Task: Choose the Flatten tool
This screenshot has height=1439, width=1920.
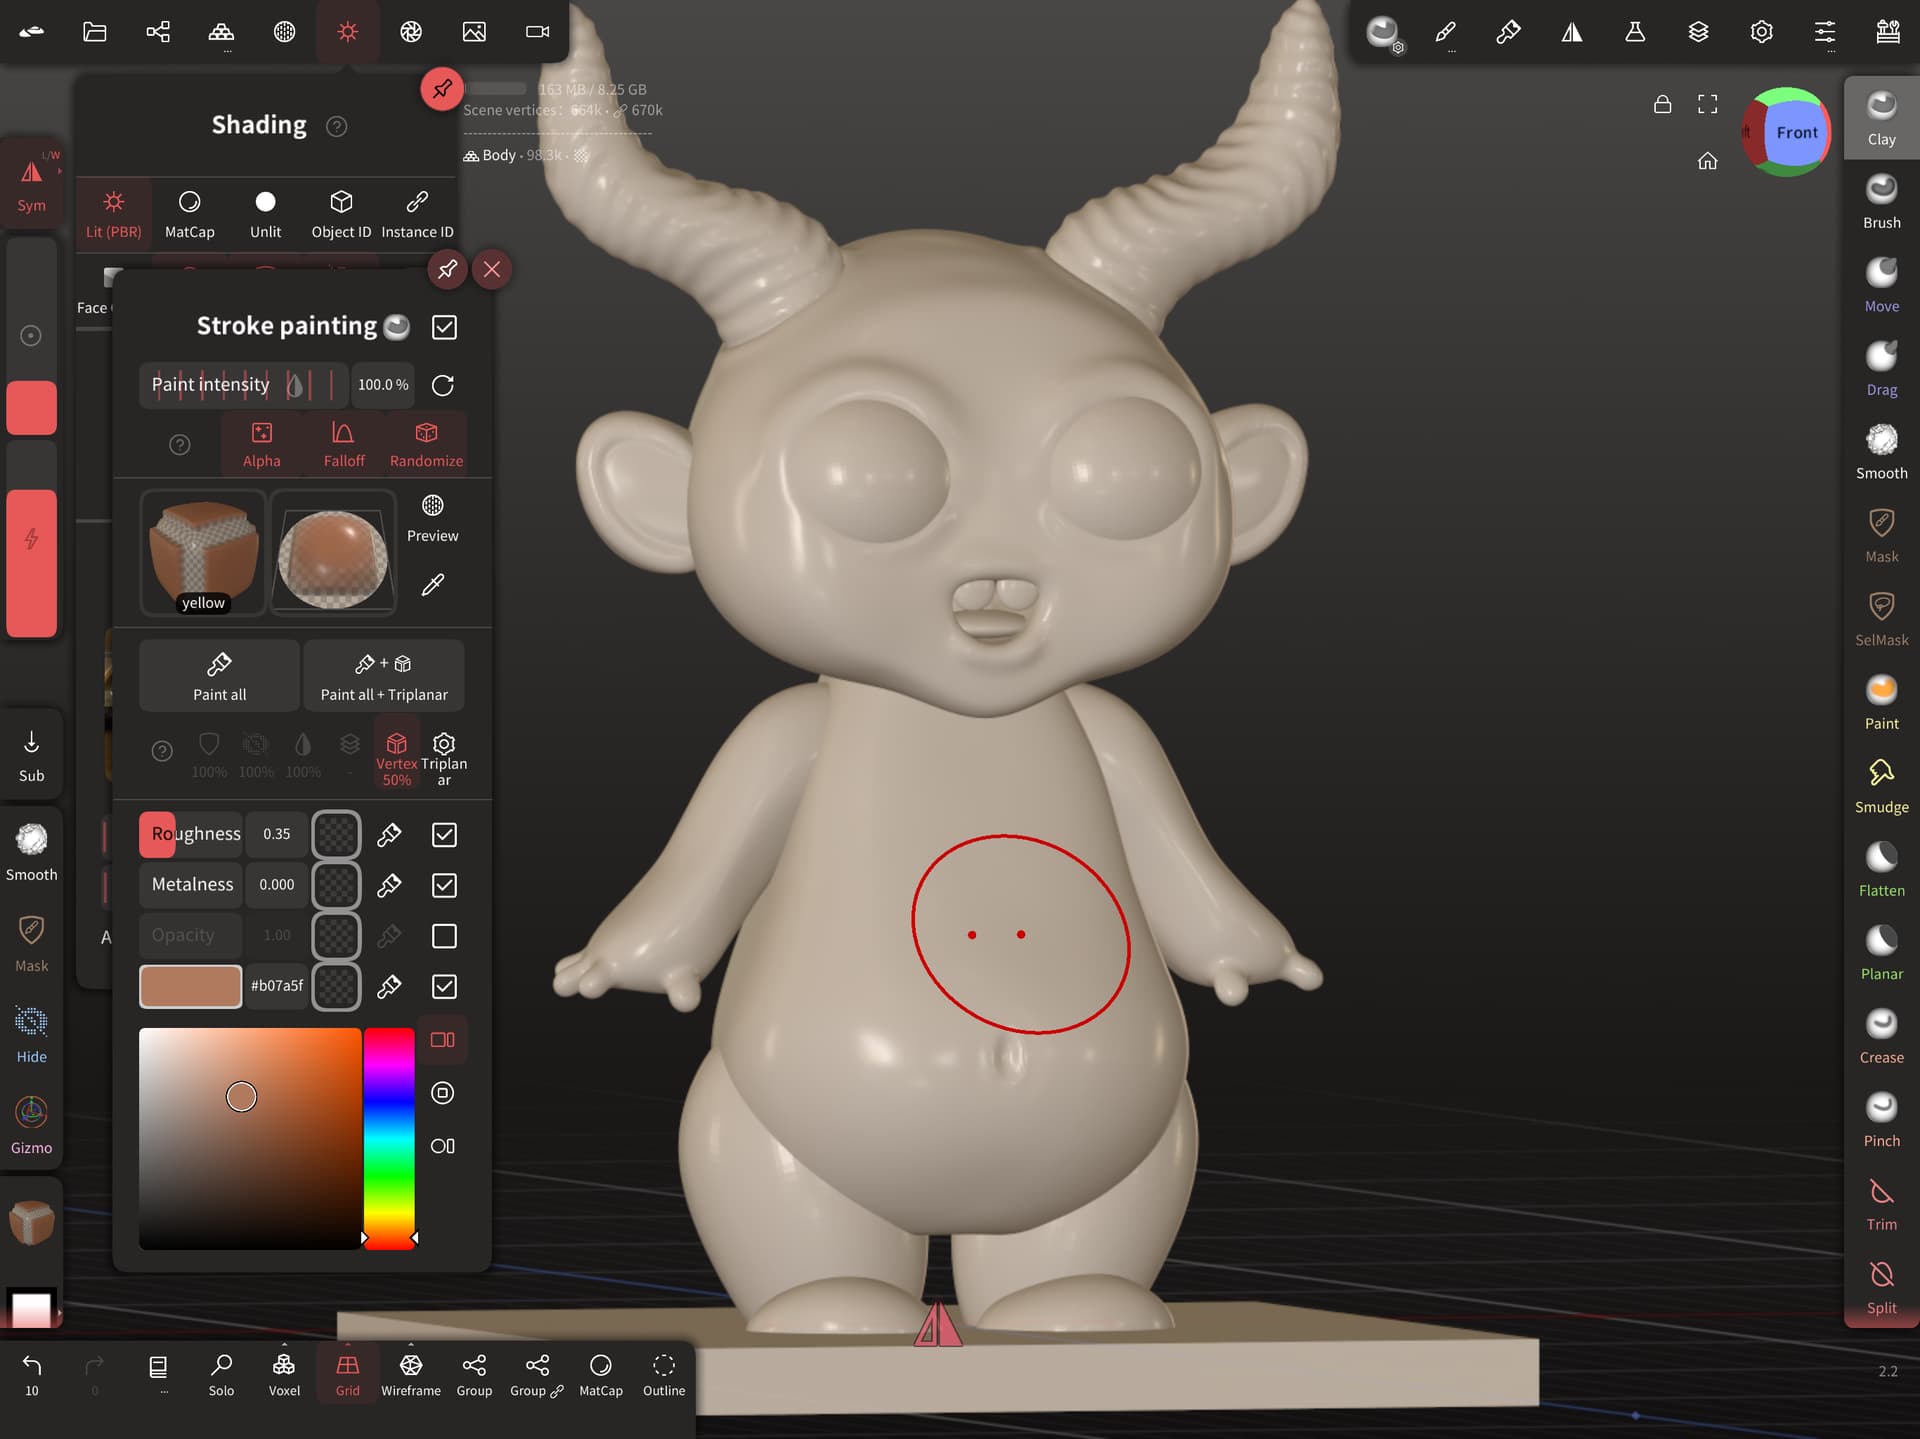Action: 1880,867
